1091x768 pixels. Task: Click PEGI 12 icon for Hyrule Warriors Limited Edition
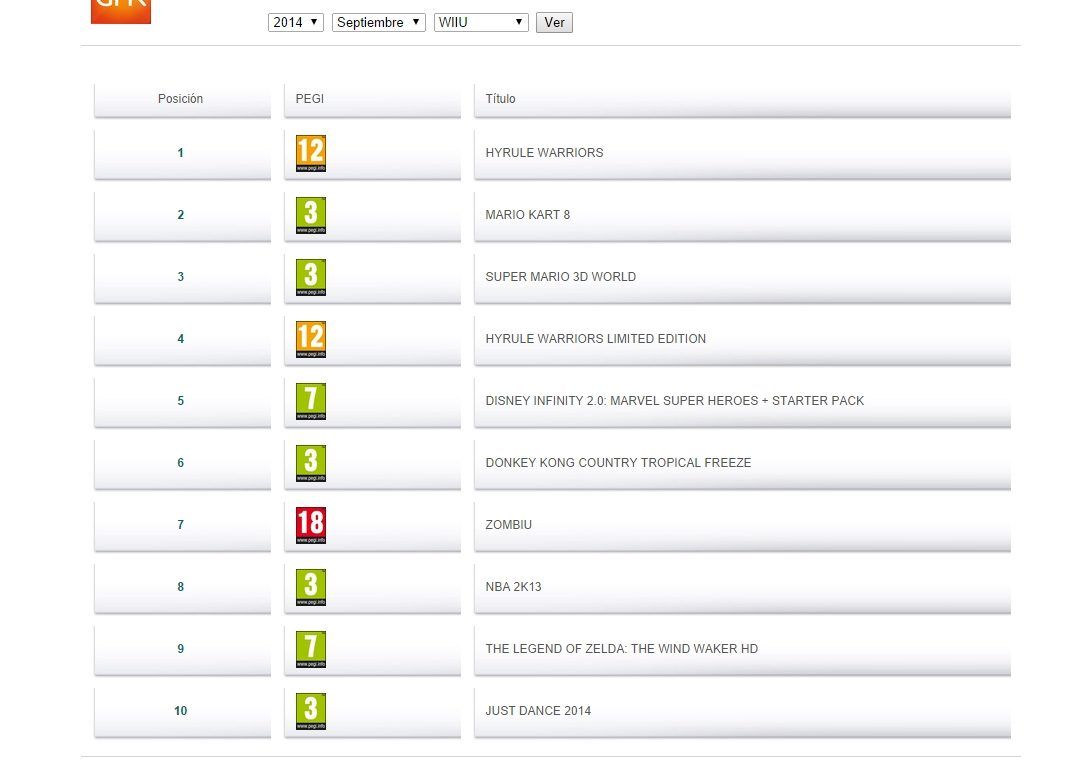click(x=310, y=339)
